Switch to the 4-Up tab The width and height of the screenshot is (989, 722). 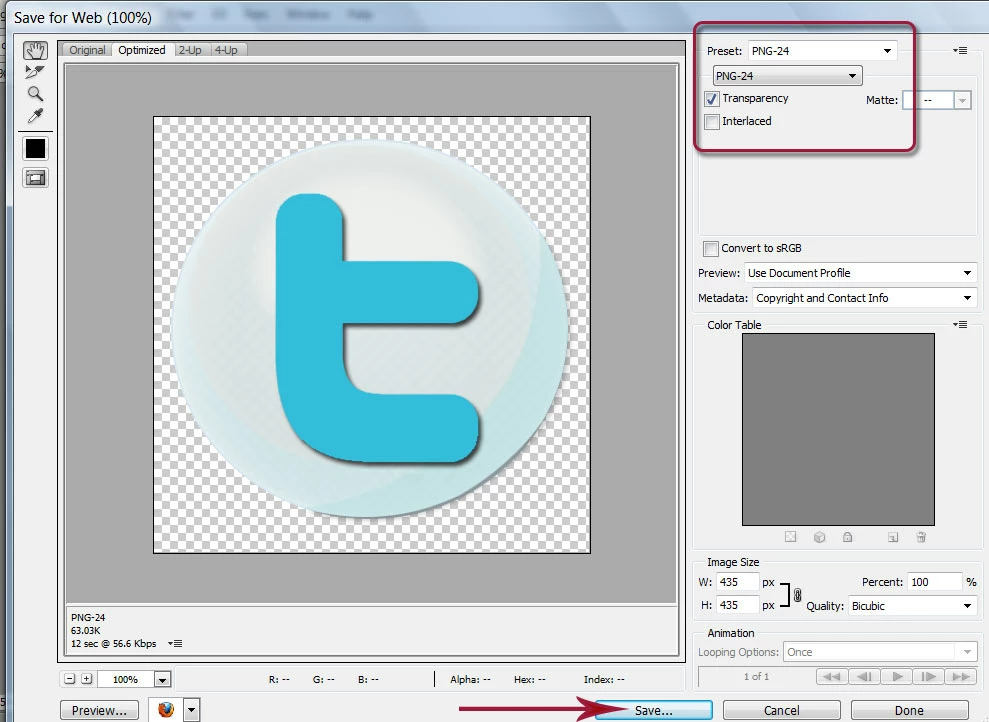(226, 50)
